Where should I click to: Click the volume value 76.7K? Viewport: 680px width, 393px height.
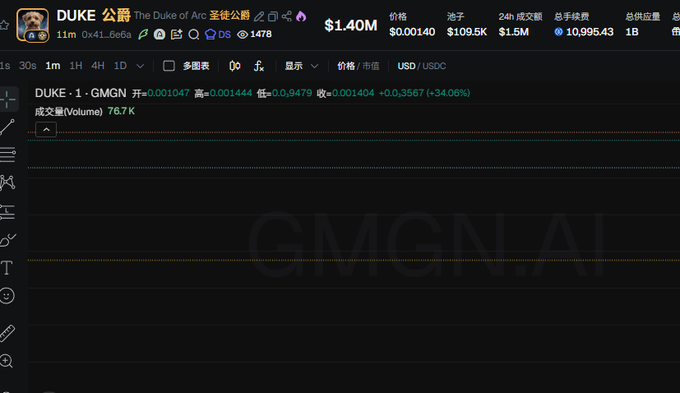121,111
